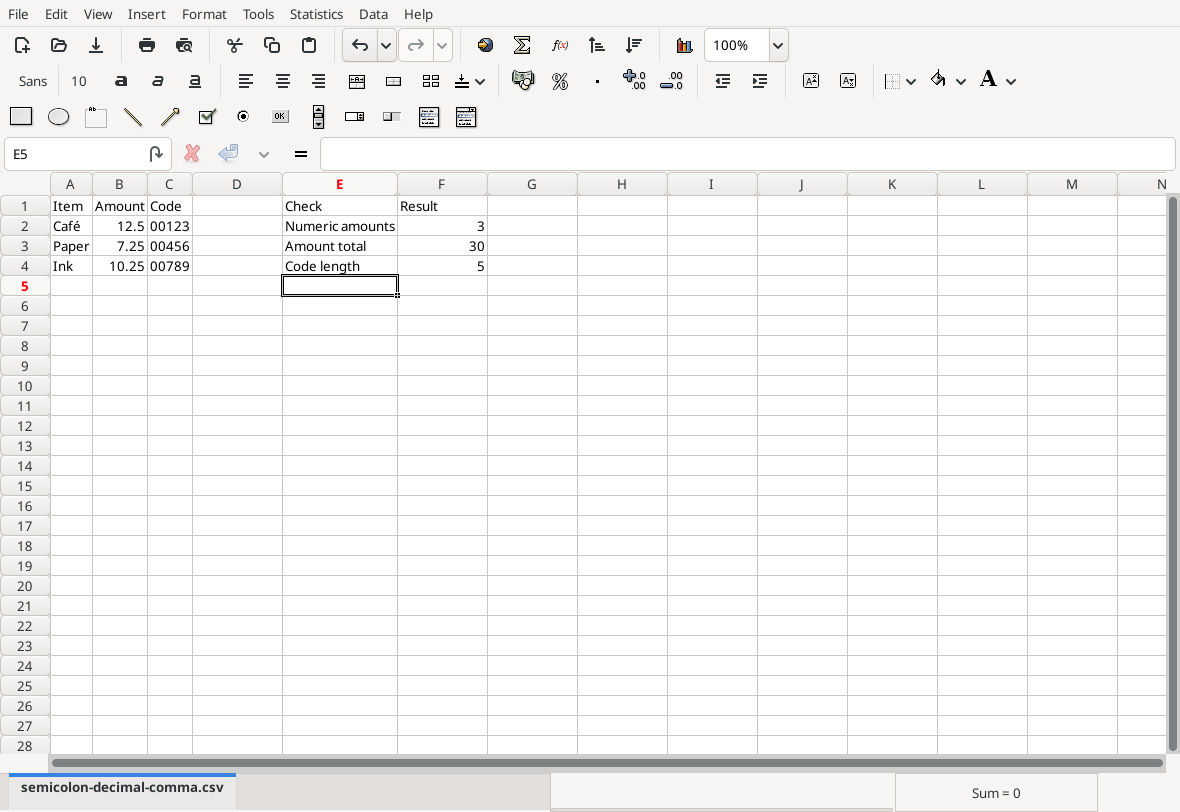Viewport: 1180px width, 812px height.
Task: Open the zoom level dropdown
Action: coord(778,45)
